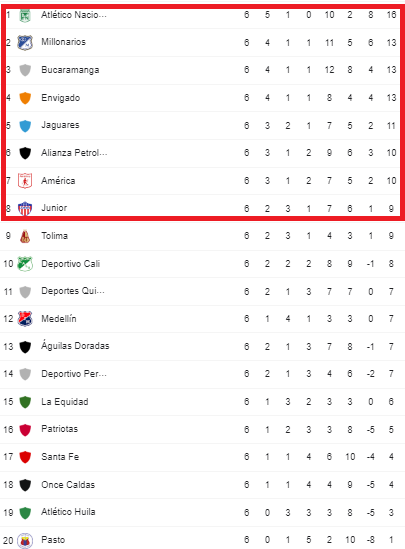Click the light blue Jaguares shield icon
Viewport: 405px width, 549px height.
[25, 126]
